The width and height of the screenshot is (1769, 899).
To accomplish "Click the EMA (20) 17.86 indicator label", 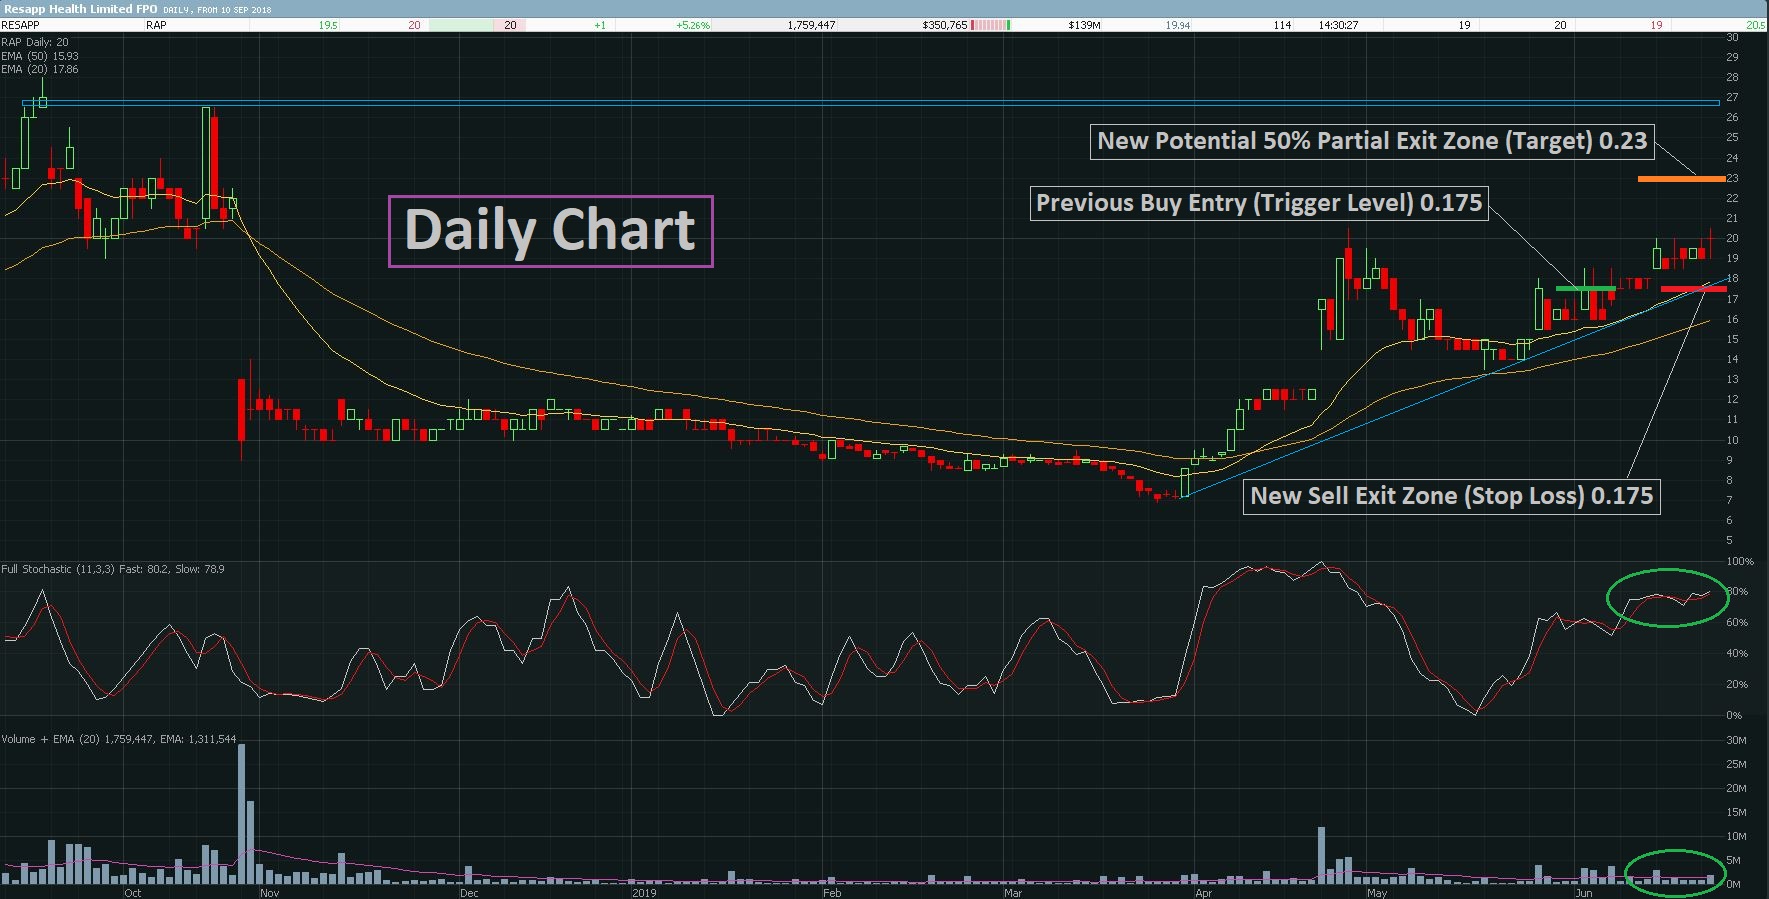I will (x=40, y=69).
